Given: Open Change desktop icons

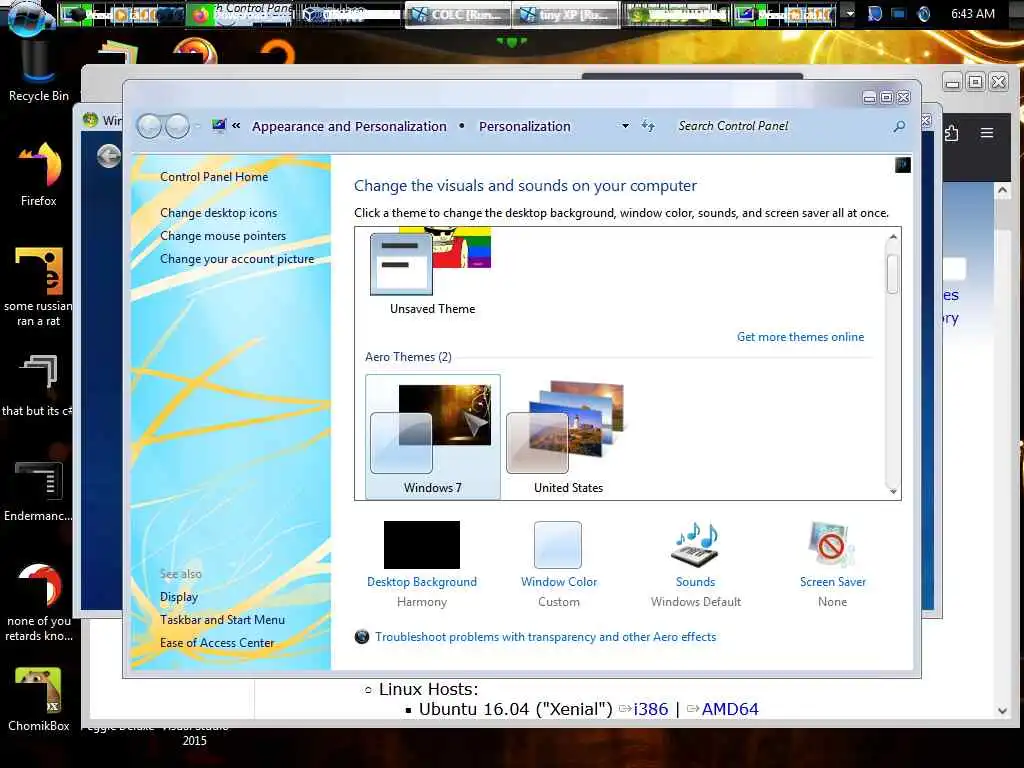Looking at the screenshot, I should tap(218, 213).
